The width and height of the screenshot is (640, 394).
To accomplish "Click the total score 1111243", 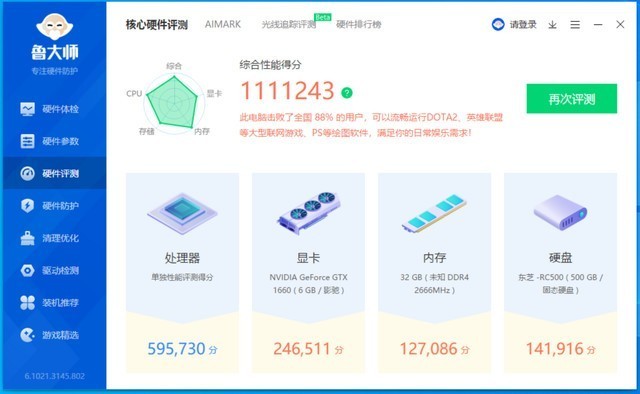I will (287, 91).
